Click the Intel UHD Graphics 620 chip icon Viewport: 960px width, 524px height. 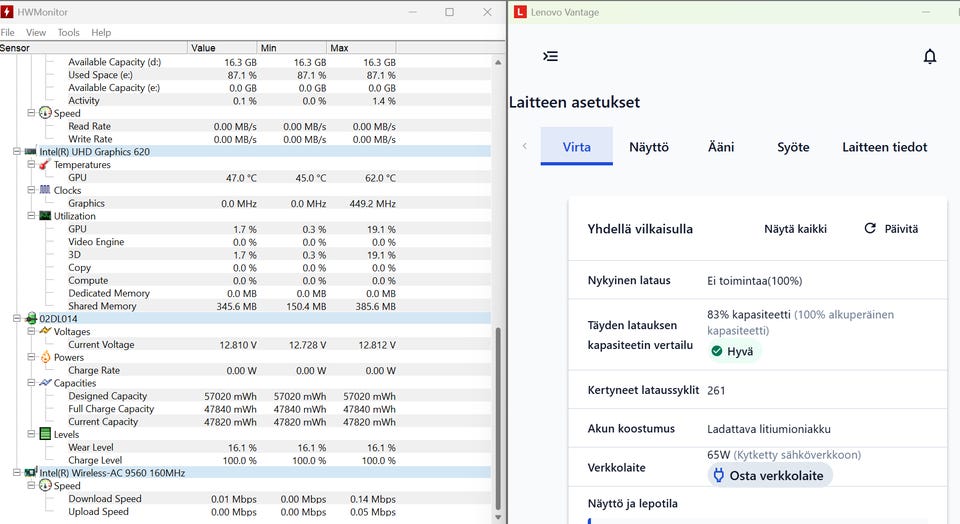(30, 151)
